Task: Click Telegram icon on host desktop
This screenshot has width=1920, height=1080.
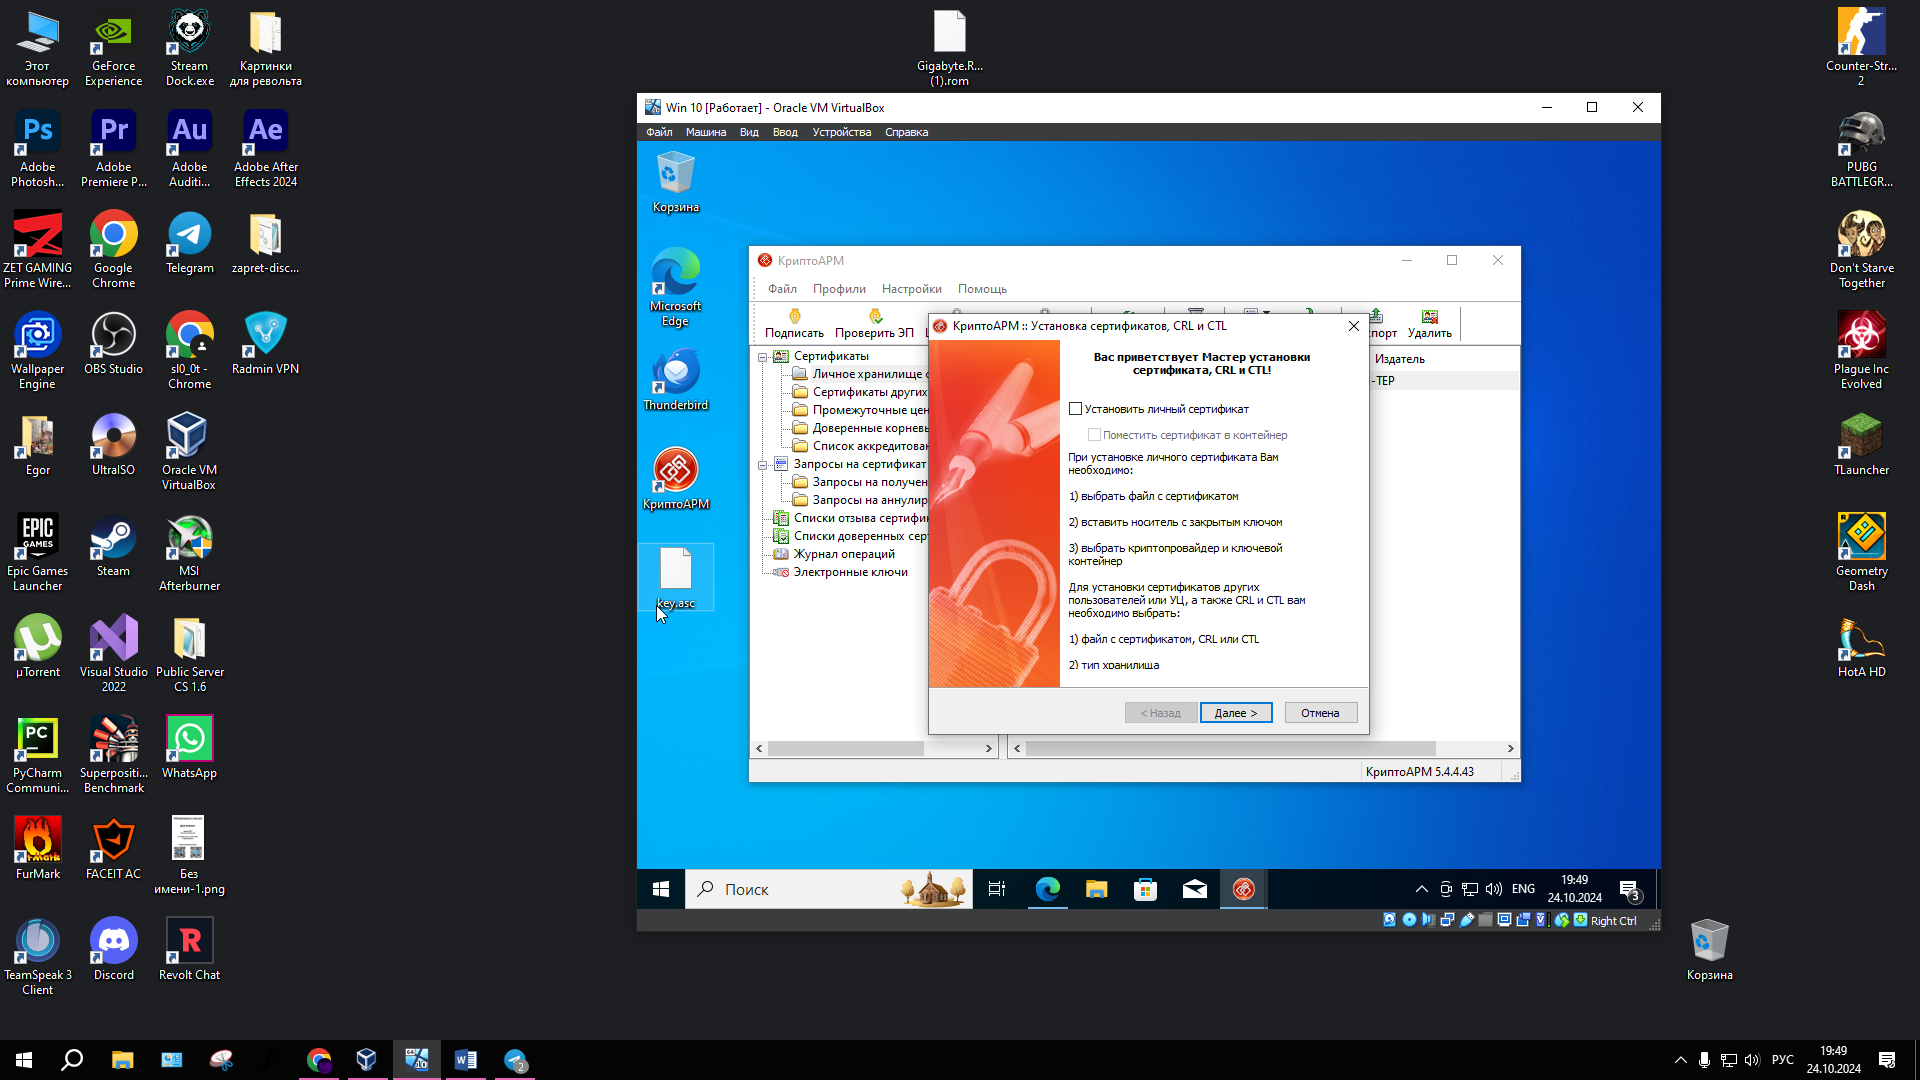Action: coord(189,242)
